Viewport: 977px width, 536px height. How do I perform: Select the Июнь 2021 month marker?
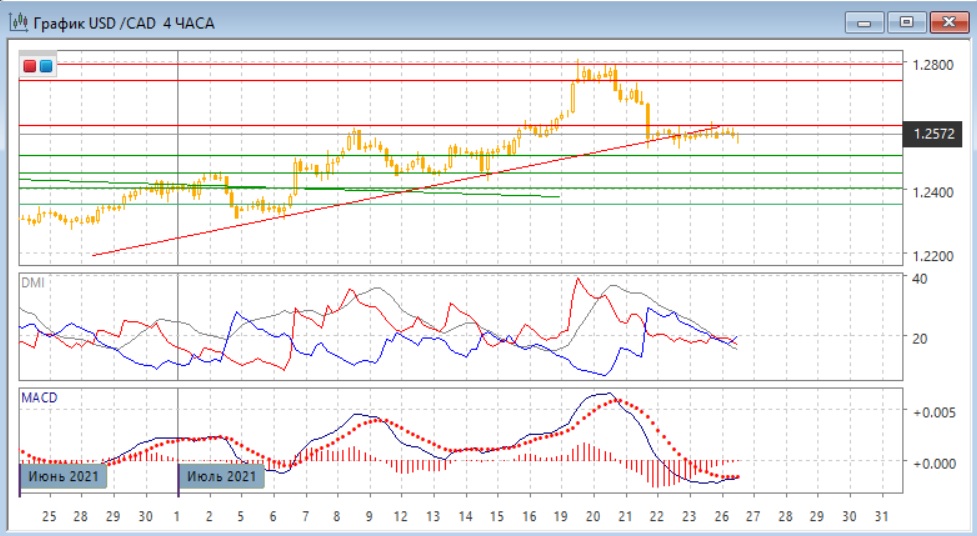pos(62,477)
